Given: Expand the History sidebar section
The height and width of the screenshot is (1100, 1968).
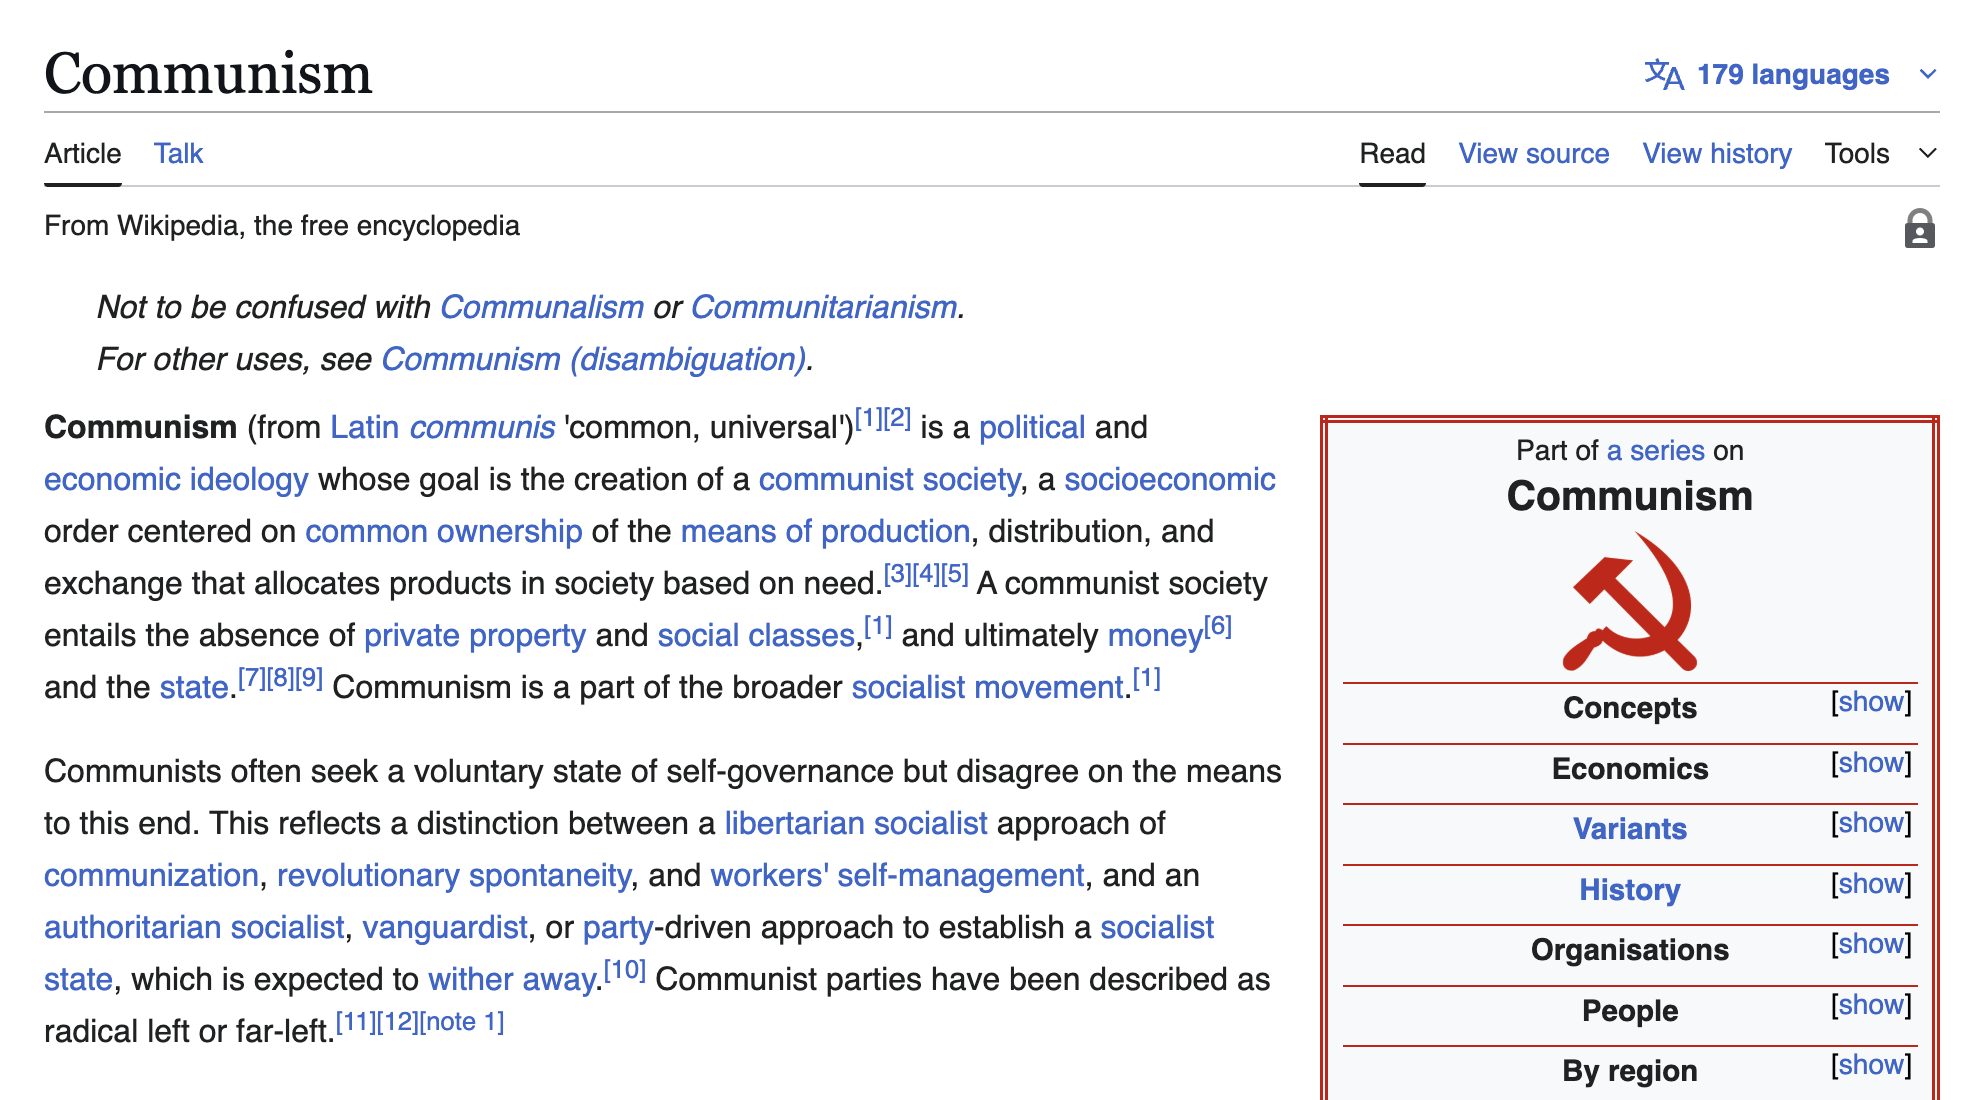Looking at the screenshot, I should (x=1870, y=884).
